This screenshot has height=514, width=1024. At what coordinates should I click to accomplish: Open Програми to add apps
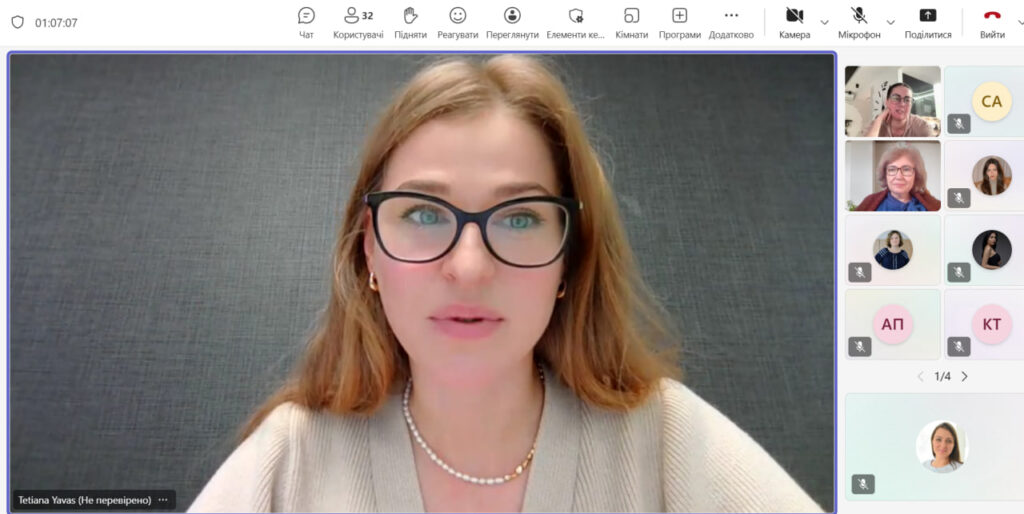pyautogui.click(x=680, y=22)
